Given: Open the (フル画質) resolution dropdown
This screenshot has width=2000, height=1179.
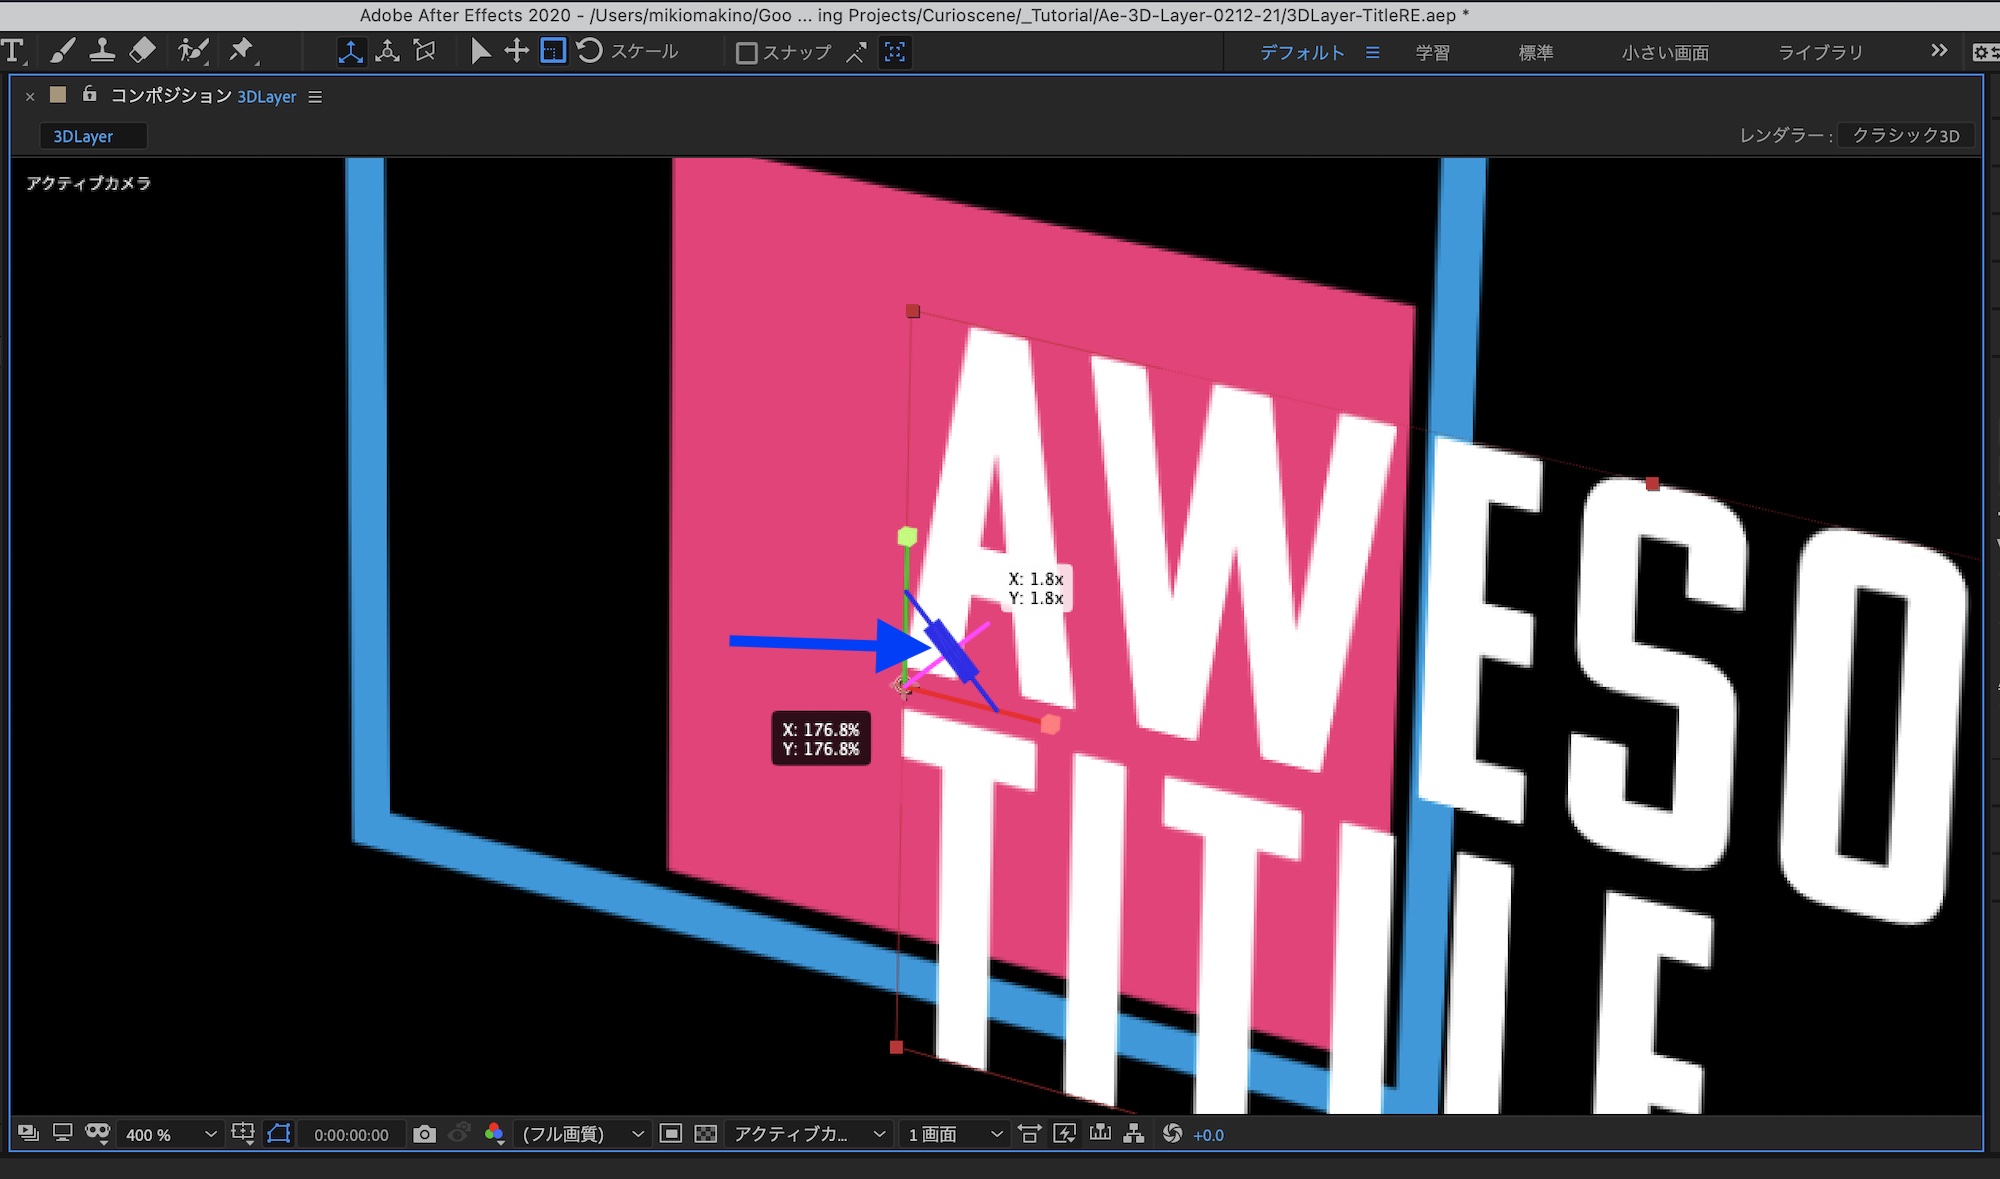Looking at the screenshot, I should coord(582,1134).
